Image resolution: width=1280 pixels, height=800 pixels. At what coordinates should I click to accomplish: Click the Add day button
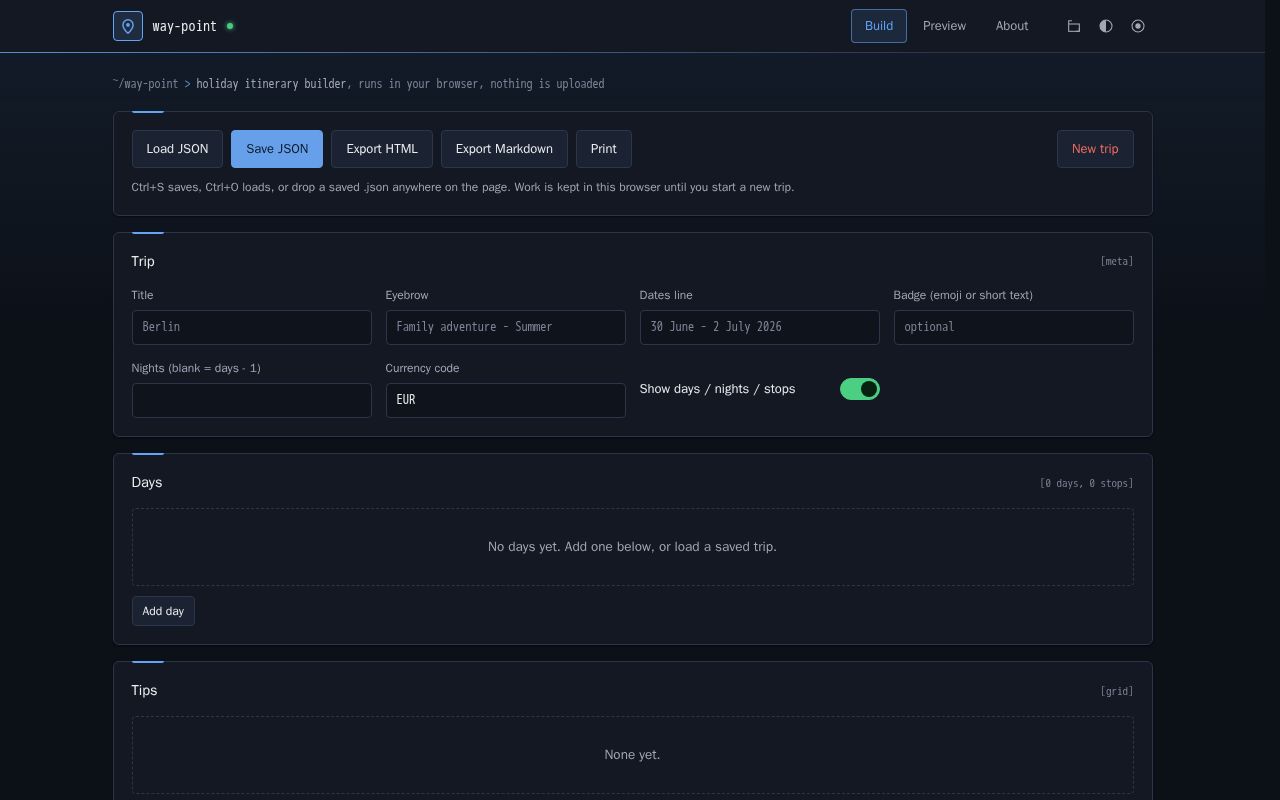click(x=163, y=611)
